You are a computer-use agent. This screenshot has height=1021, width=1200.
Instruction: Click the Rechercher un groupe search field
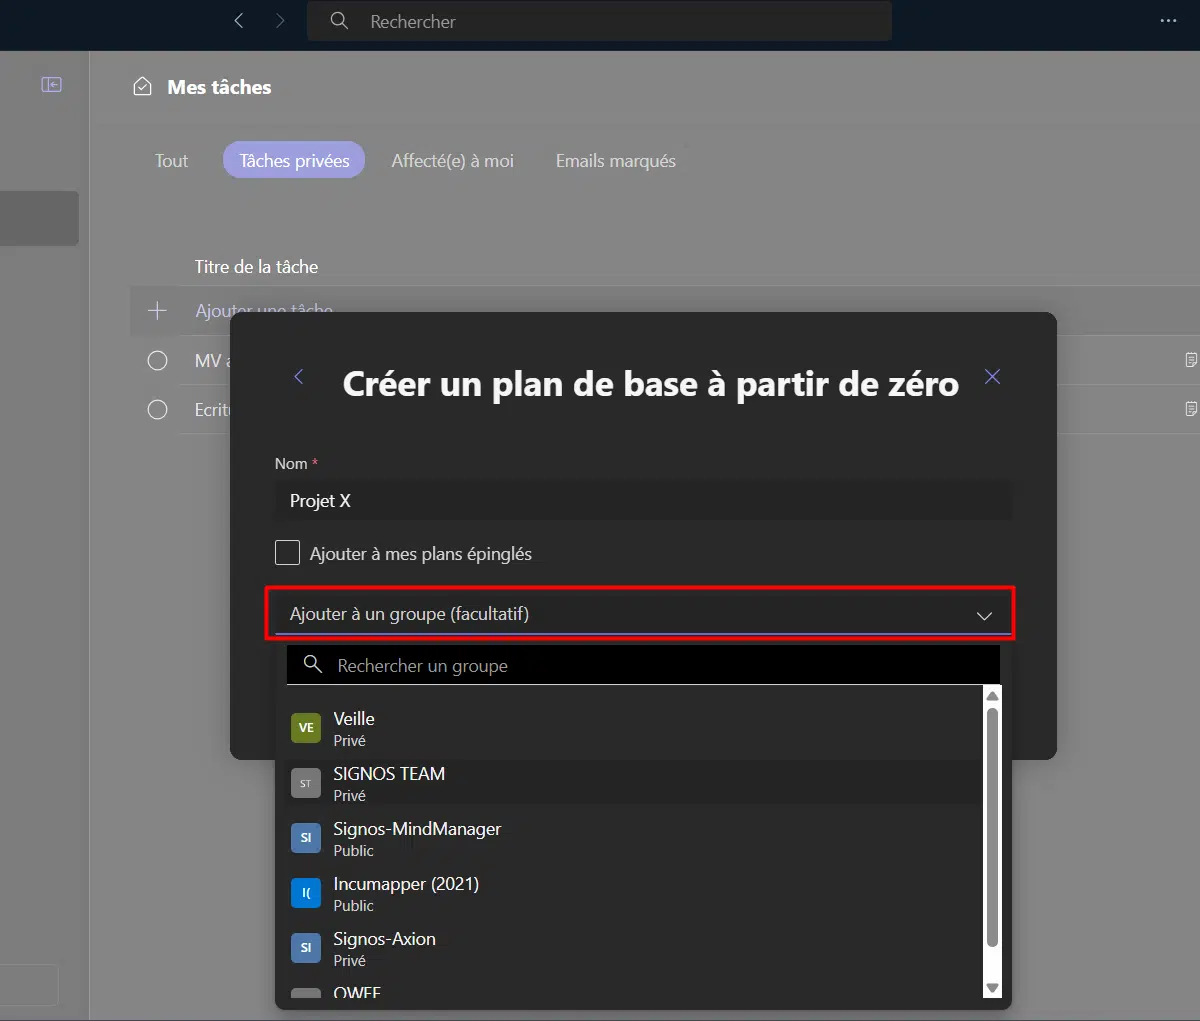pyautogui.click(x=640, y=666)
